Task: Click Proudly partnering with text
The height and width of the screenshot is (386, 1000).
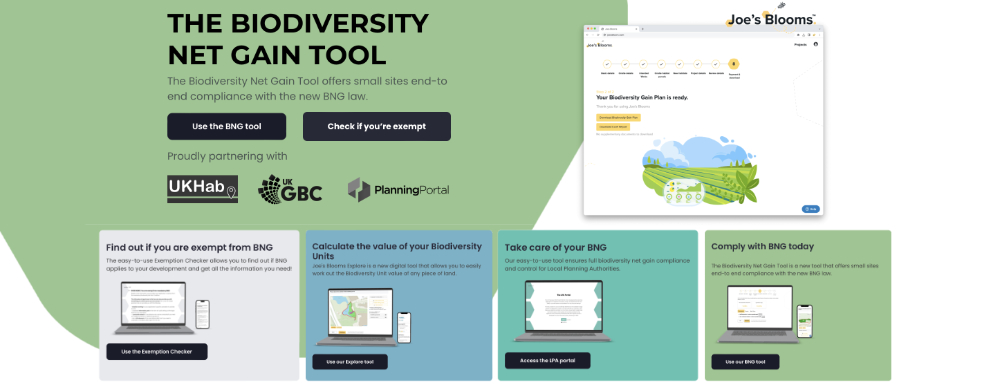Action: tap(227, 156)
